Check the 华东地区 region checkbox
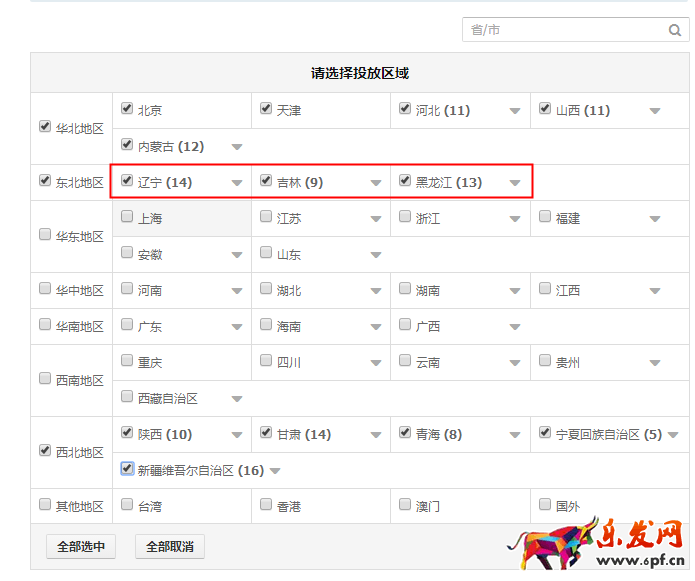The height and width of the screenshot is (581, 695). (45, 235)
